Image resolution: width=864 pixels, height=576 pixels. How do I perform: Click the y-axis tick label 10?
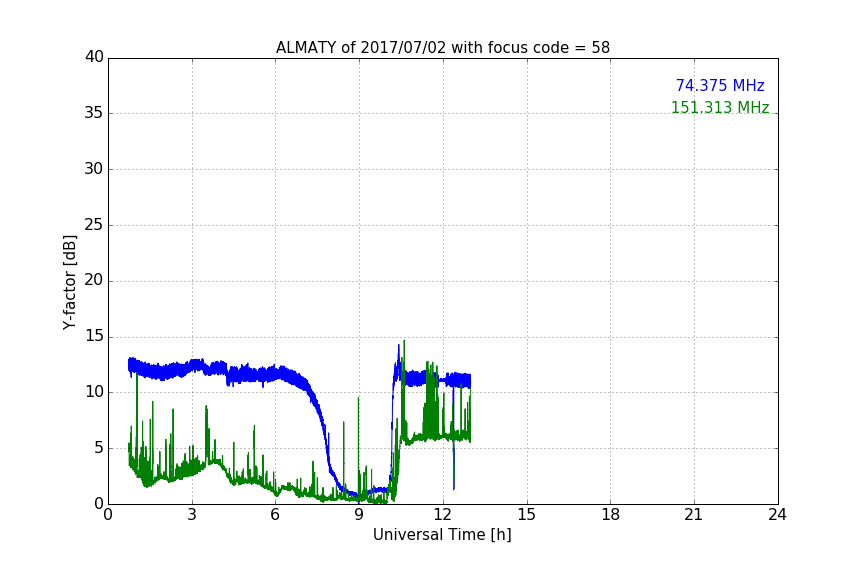click(94, 392)
